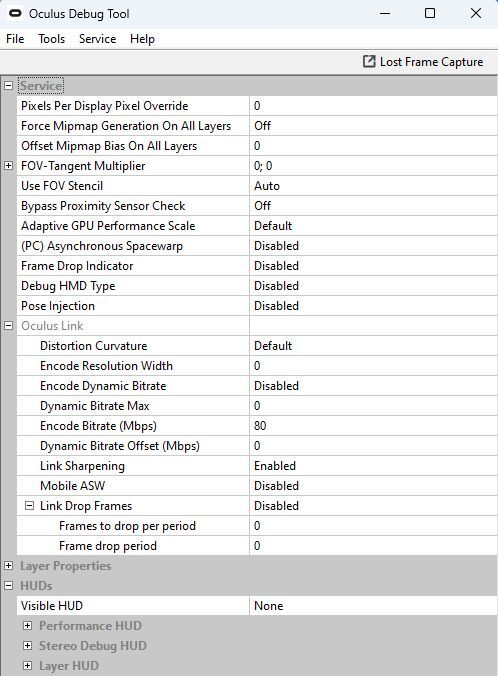Image resolution: width=498 pixels, height=676 pixels.
Task: Toggle the (PC) Asynchronous Spacewarp Disabled value
Action: click(373, 246)
